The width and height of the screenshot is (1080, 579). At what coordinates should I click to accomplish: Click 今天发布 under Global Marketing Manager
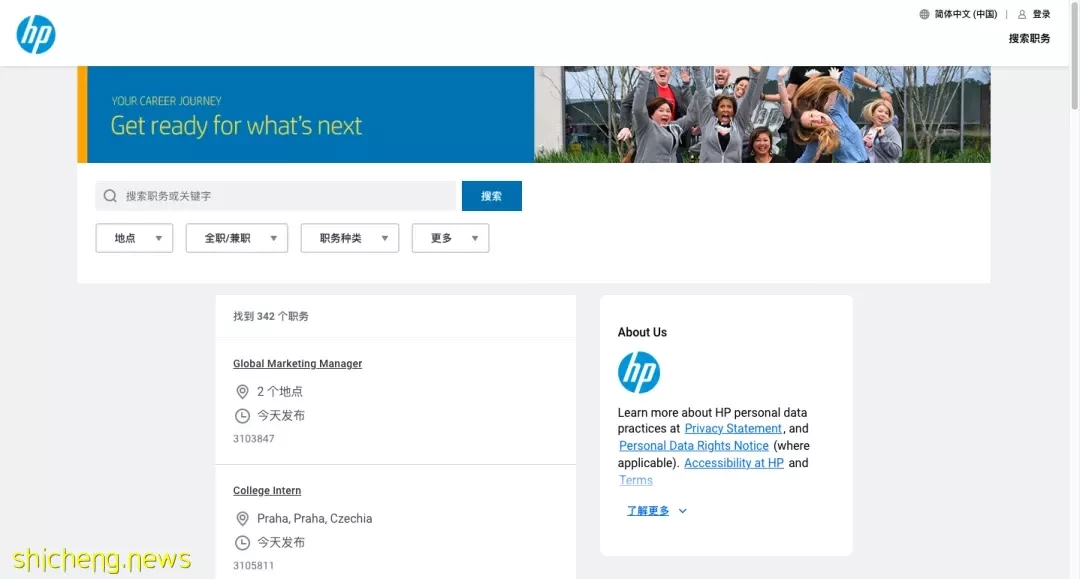pos(281,416)
